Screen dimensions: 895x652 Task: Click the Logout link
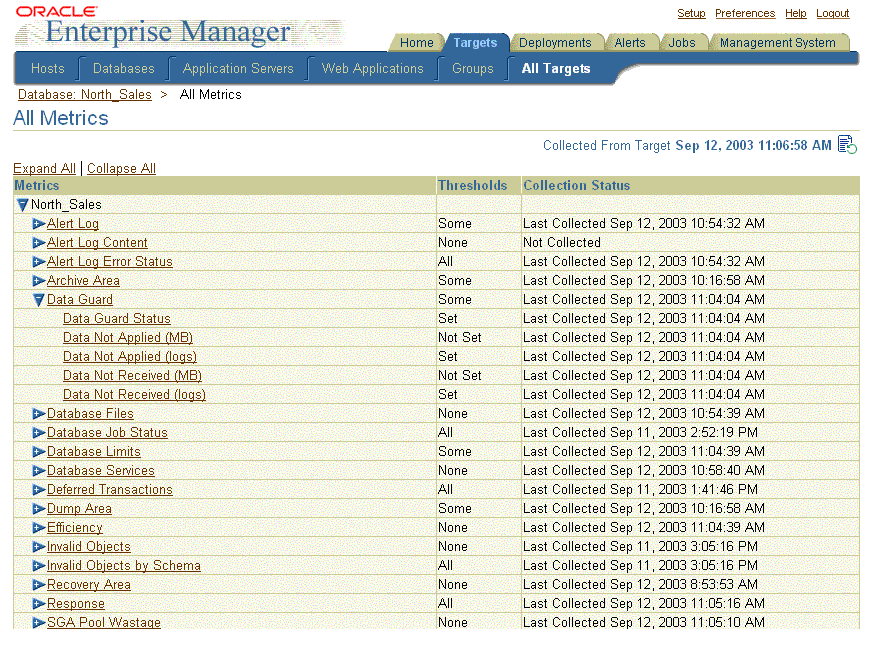point(832,13)
